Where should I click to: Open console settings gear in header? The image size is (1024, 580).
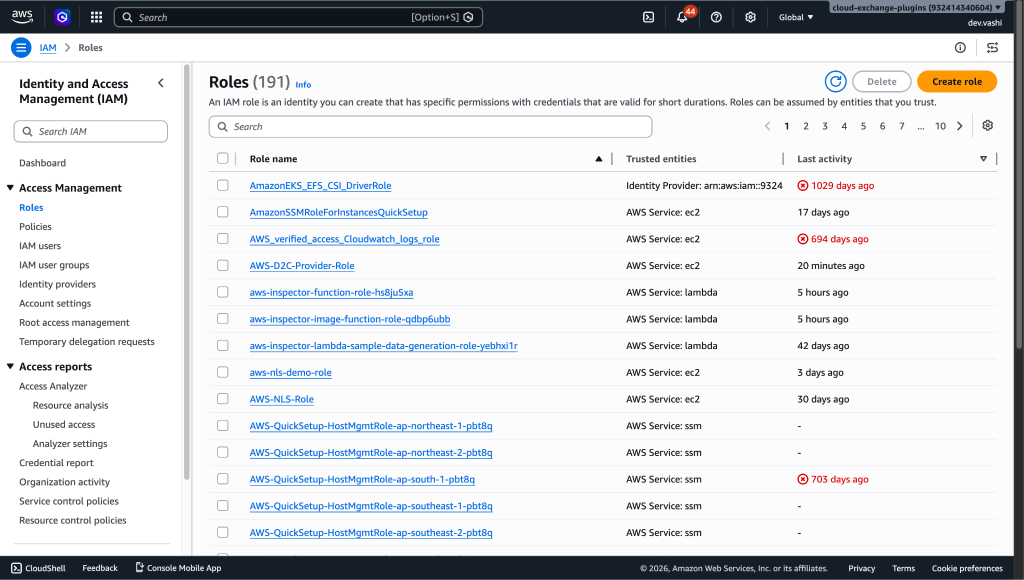(750, 17)
